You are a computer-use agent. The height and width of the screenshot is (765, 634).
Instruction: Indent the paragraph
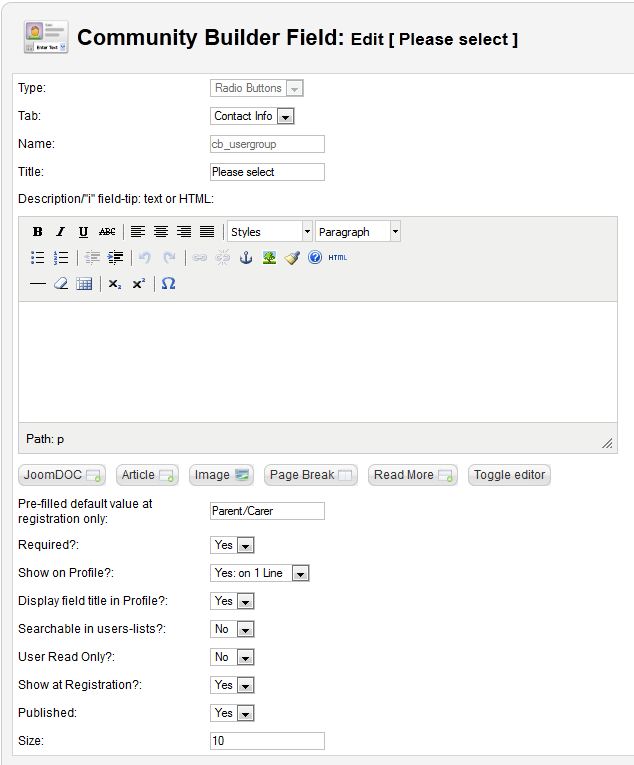[116, 258]
